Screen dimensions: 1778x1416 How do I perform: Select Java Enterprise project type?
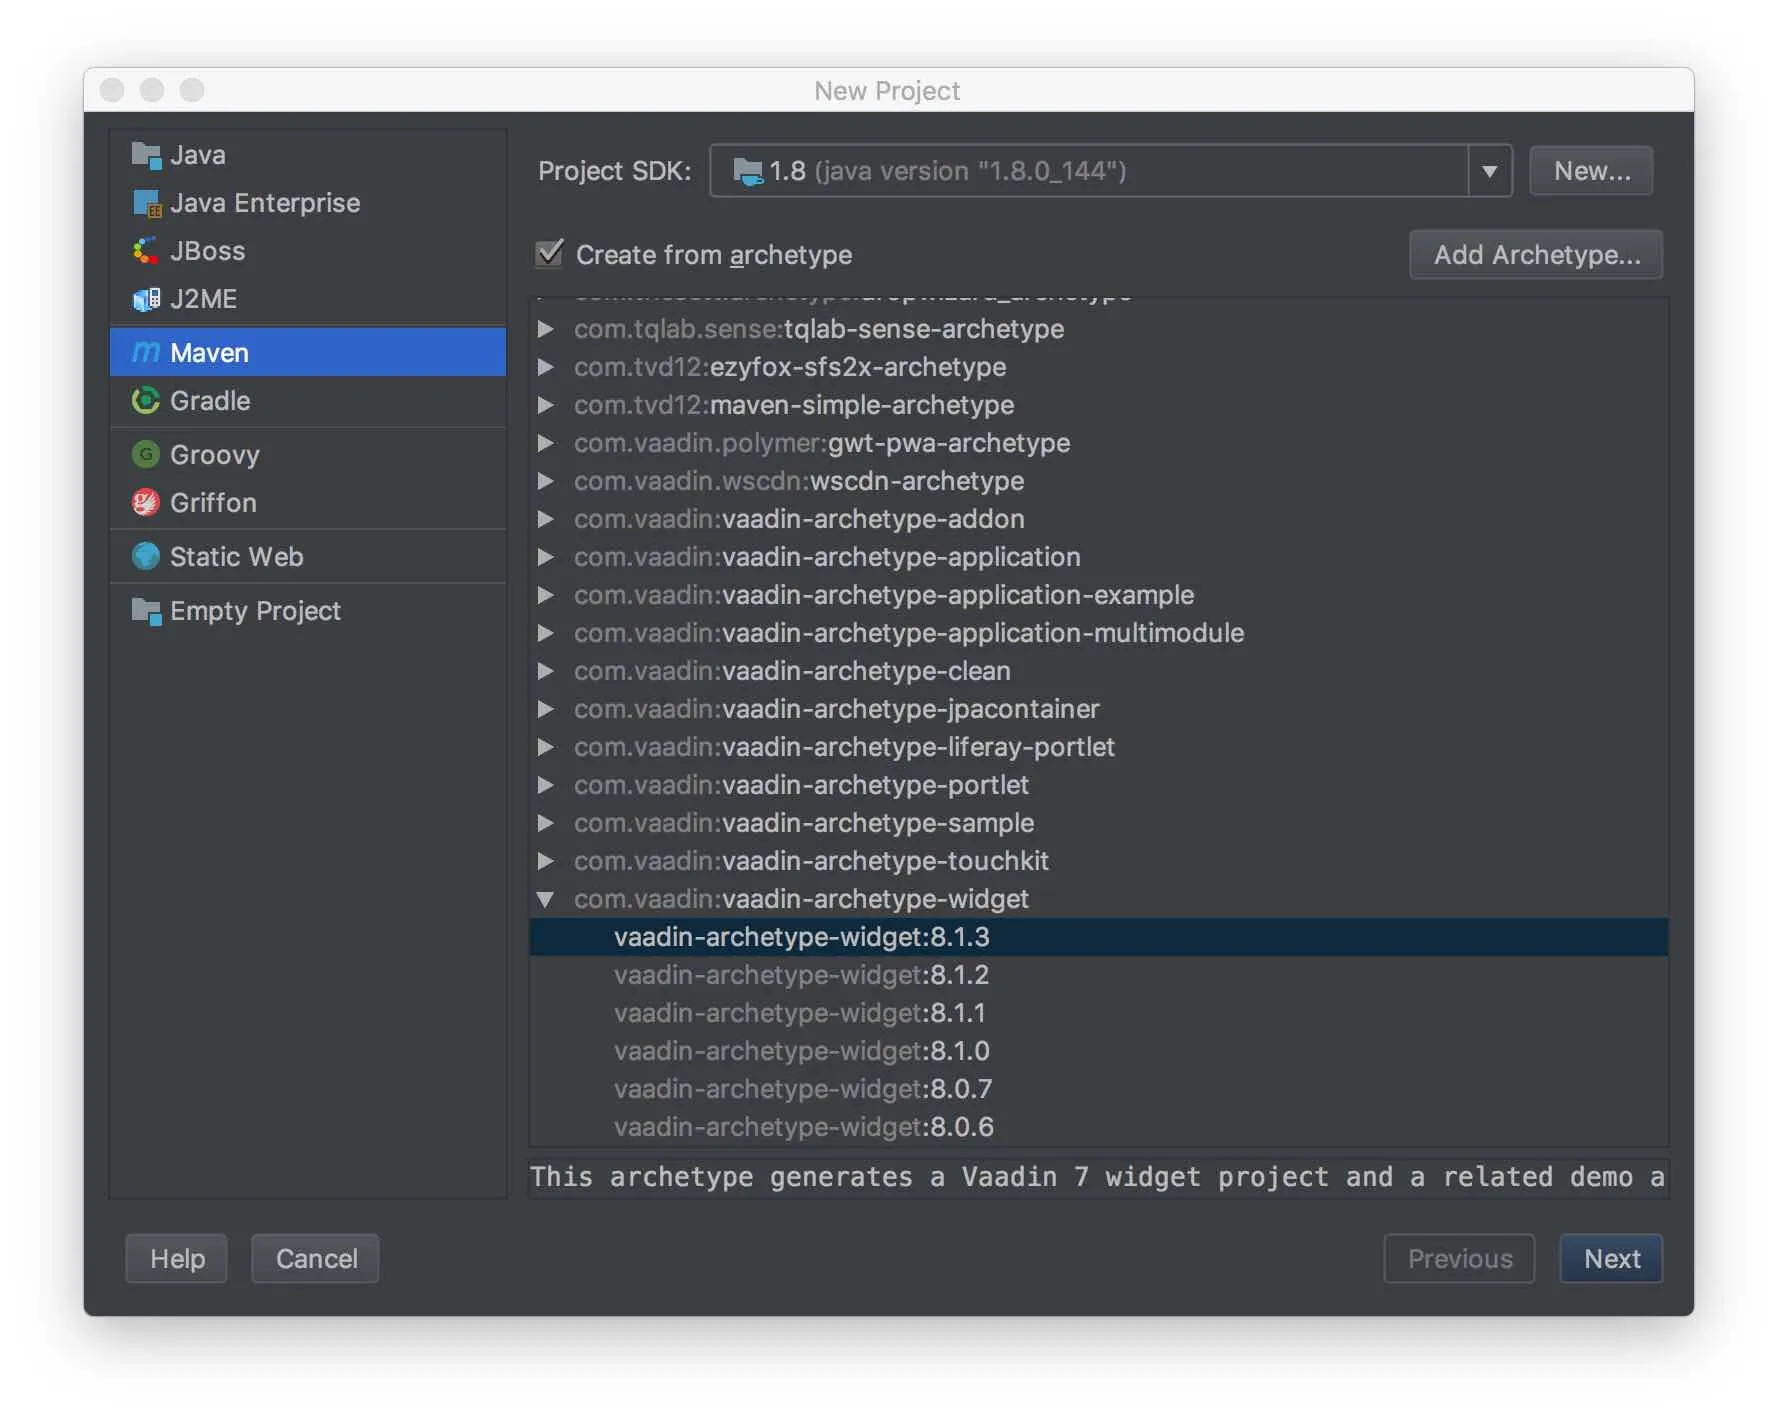point(308,203)
